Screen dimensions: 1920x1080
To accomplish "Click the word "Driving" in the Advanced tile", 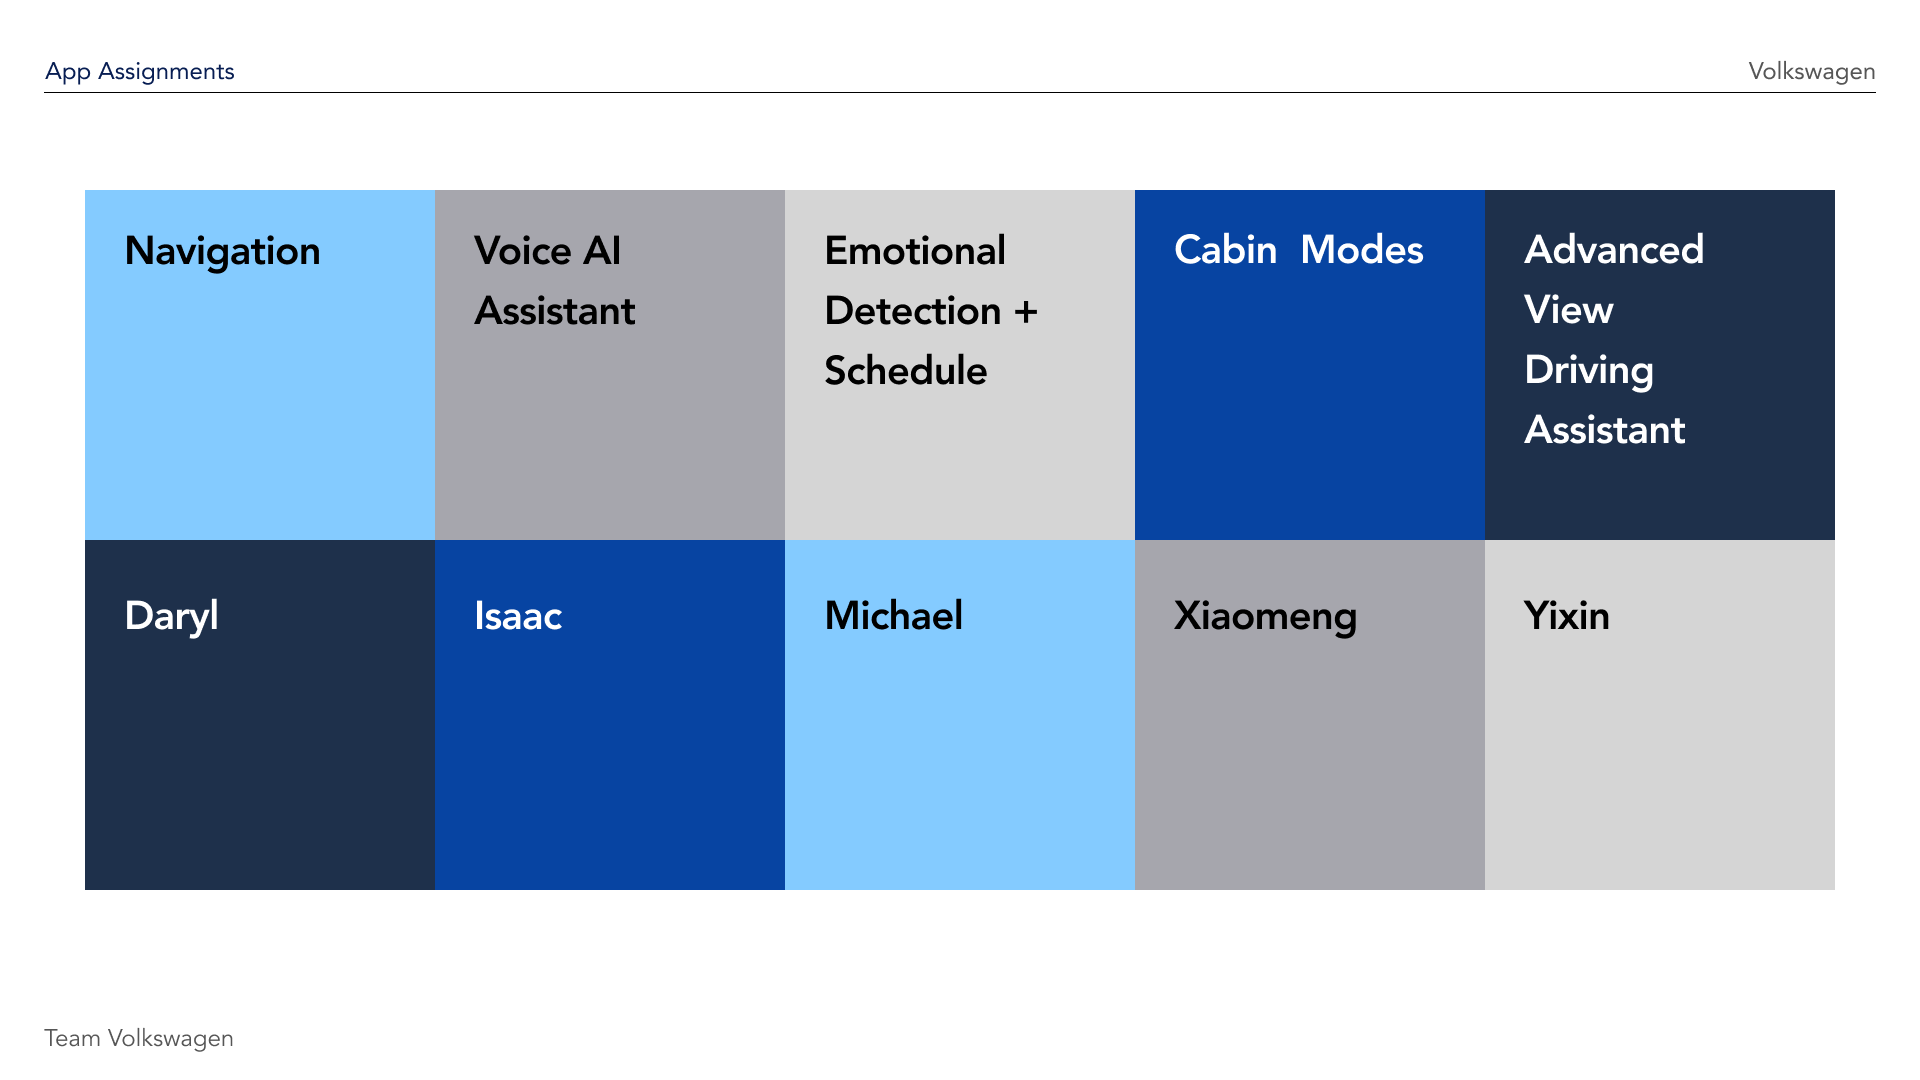I will [1588, 370].
